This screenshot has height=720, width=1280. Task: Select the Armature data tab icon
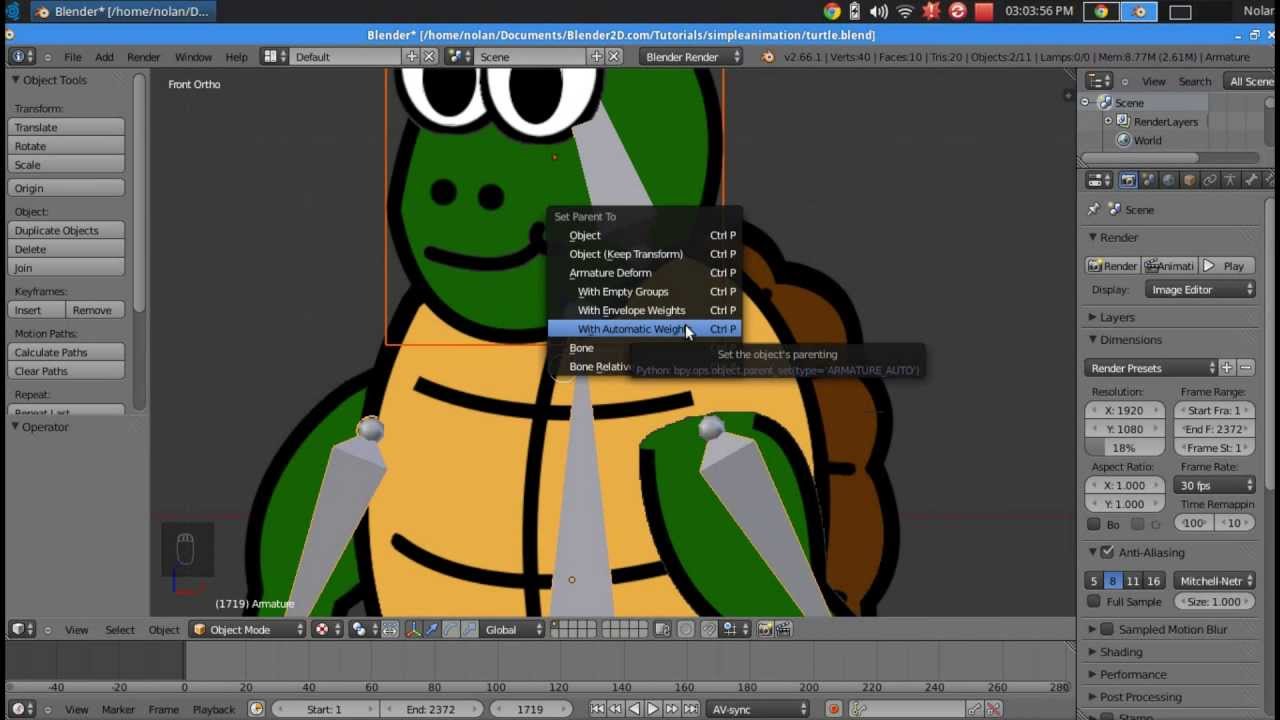(1230, 180)
